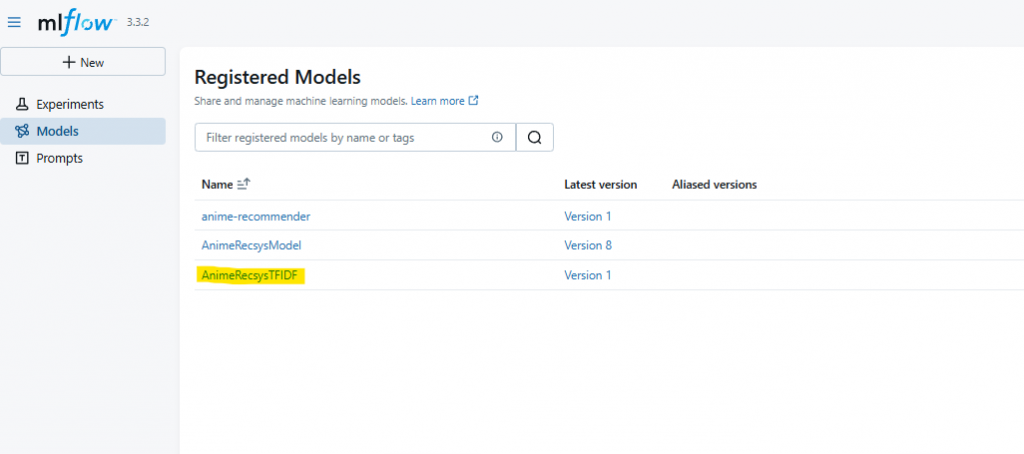
Task: Click the MLflow logo
Action: (x=77, y=24)
